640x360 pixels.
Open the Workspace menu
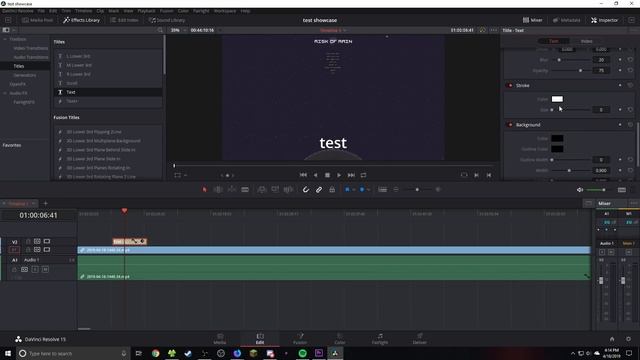tap(225, 11)
